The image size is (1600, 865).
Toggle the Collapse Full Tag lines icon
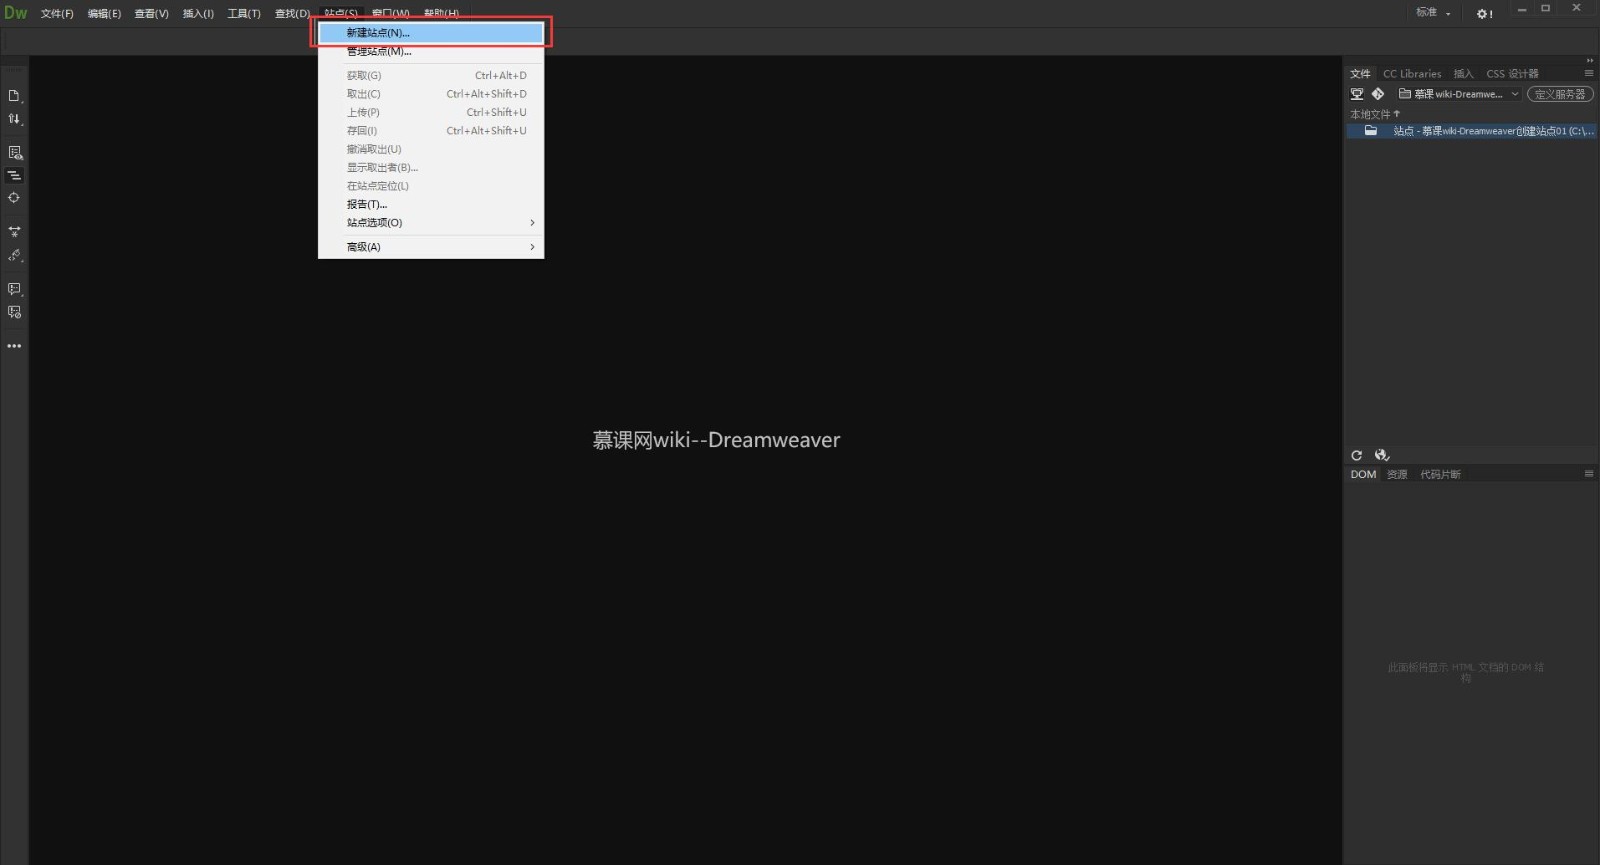[14, 175]
